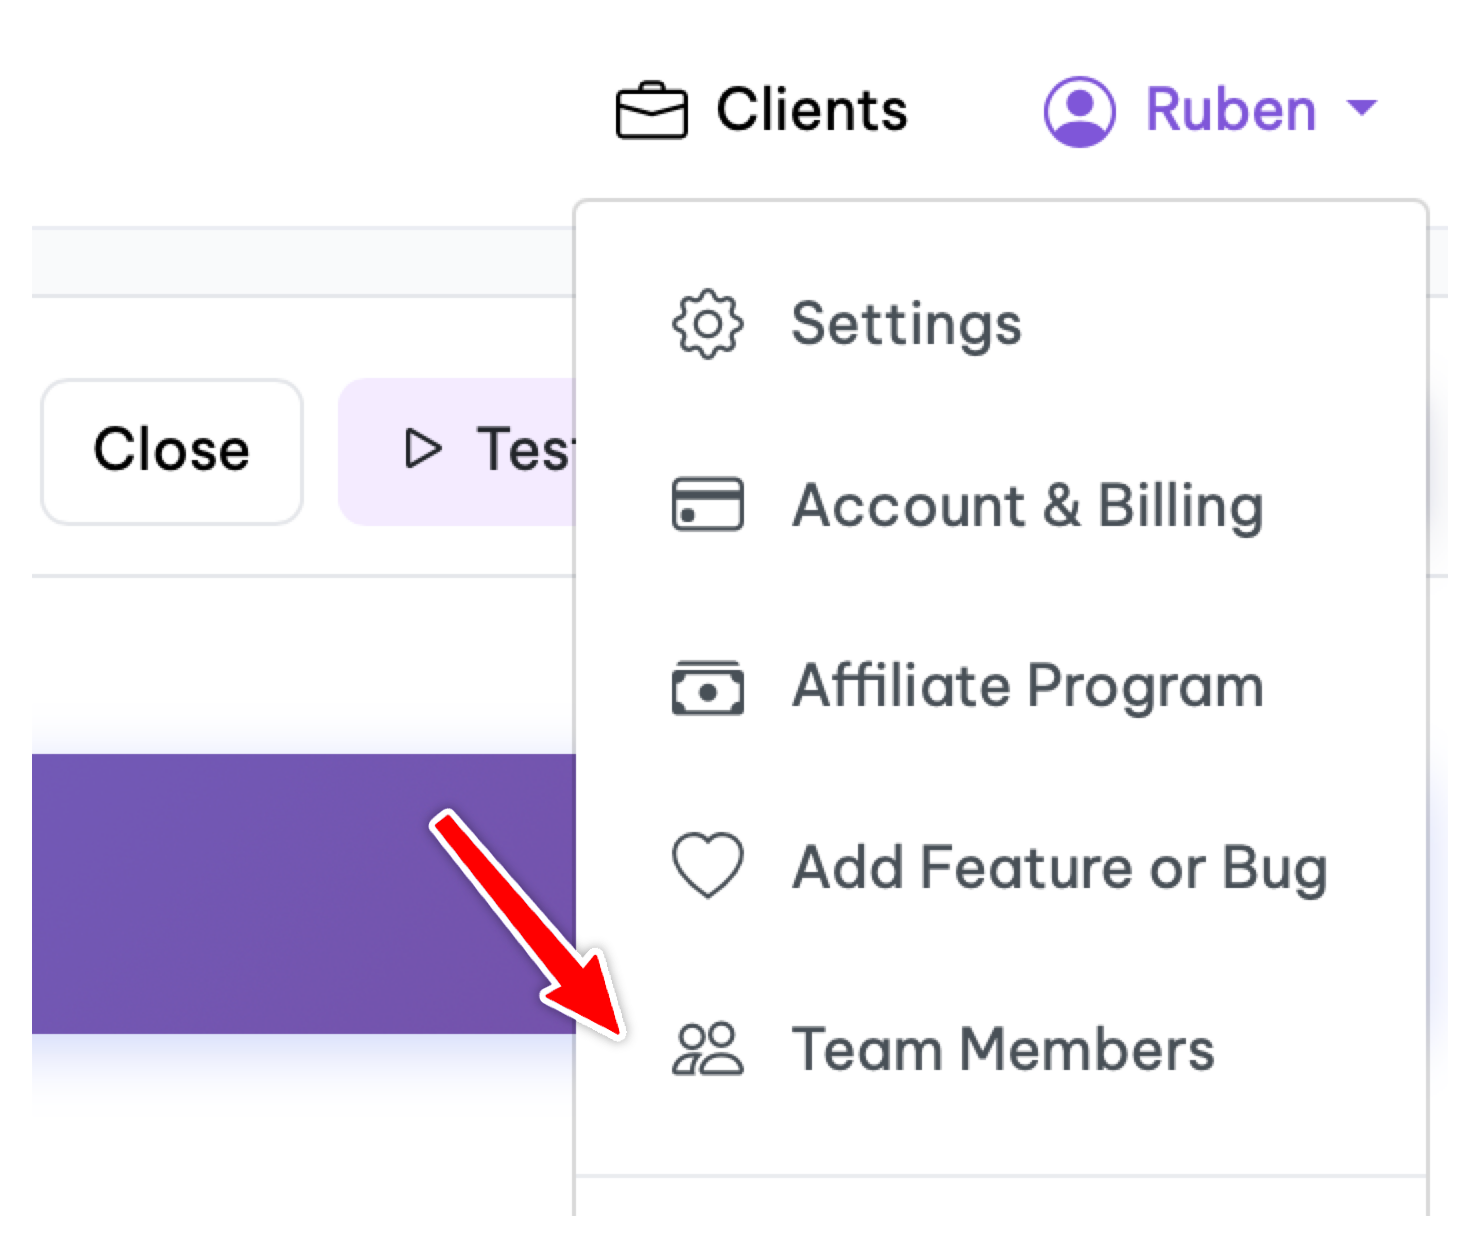
Task: Click the purple banner area
Action: [304, 893]
